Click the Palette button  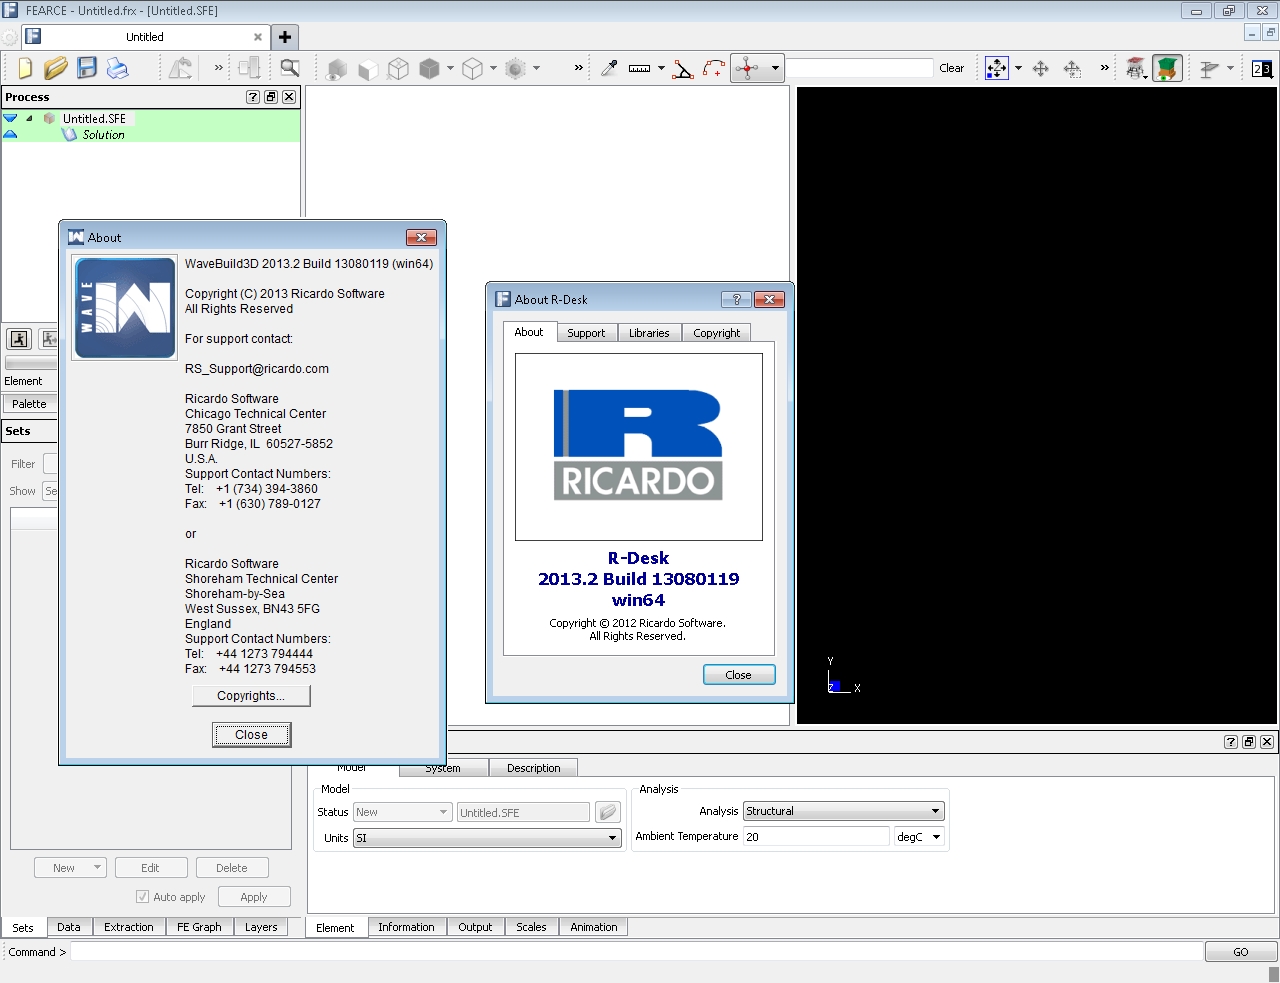pyautogui.click(x=29, y=404)
